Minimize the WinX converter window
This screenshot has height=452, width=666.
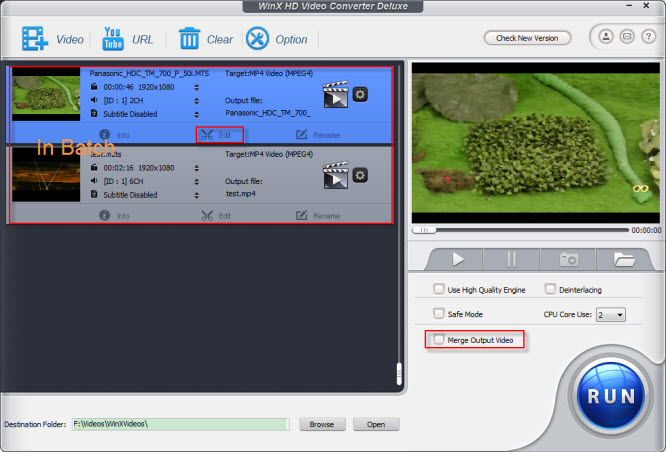[629, 6]
